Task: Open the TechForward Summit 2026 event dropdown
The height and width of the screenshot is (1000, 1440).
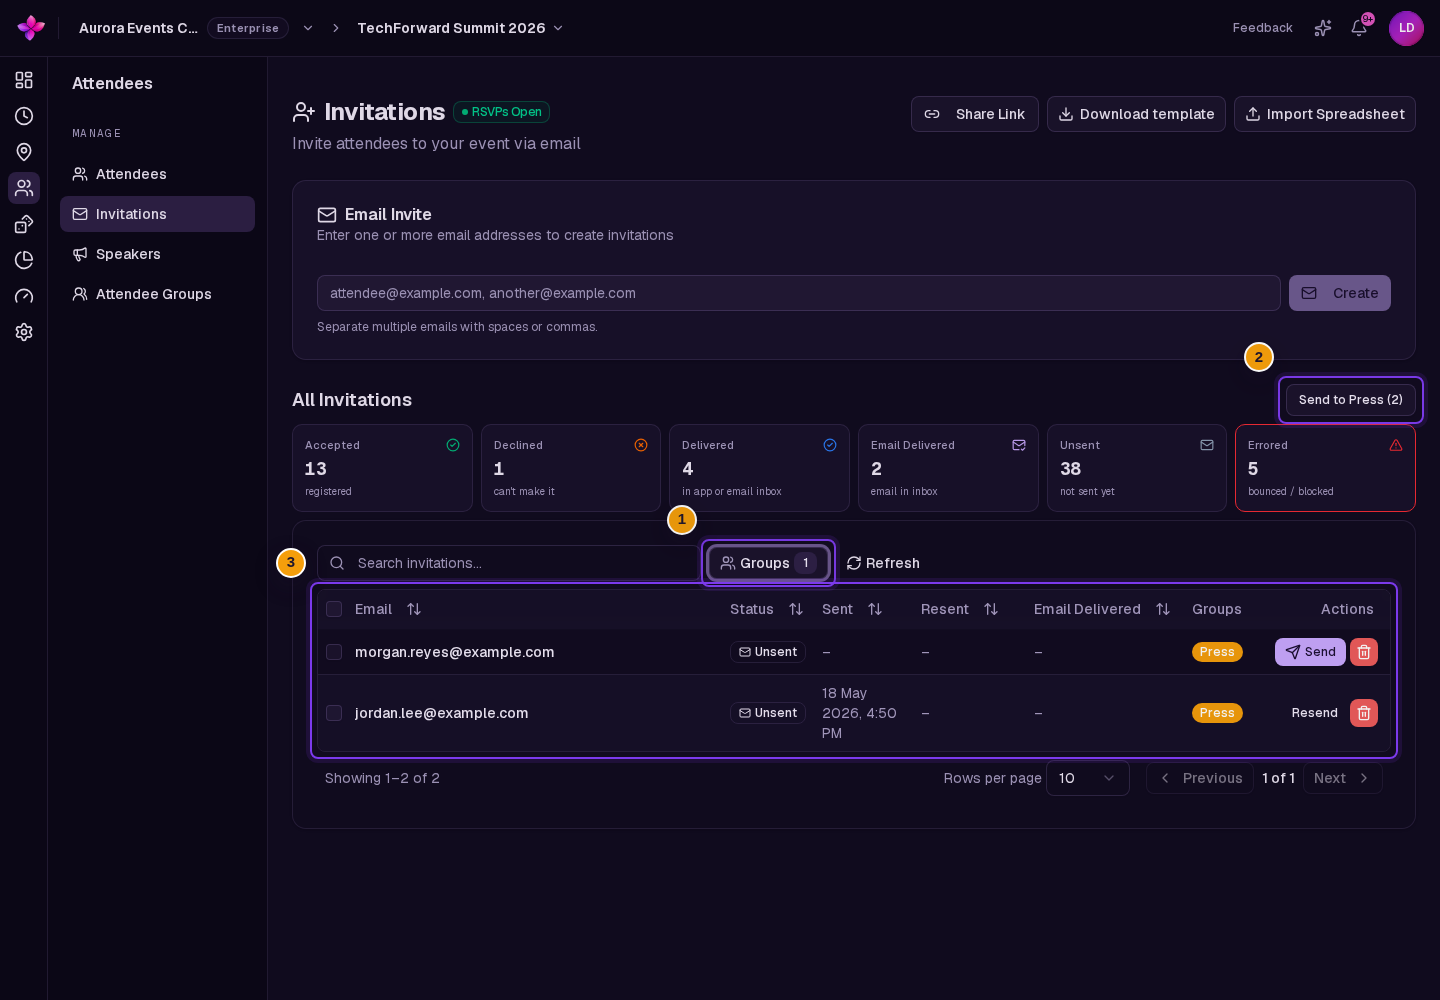Action: click(x=460, y=28)
